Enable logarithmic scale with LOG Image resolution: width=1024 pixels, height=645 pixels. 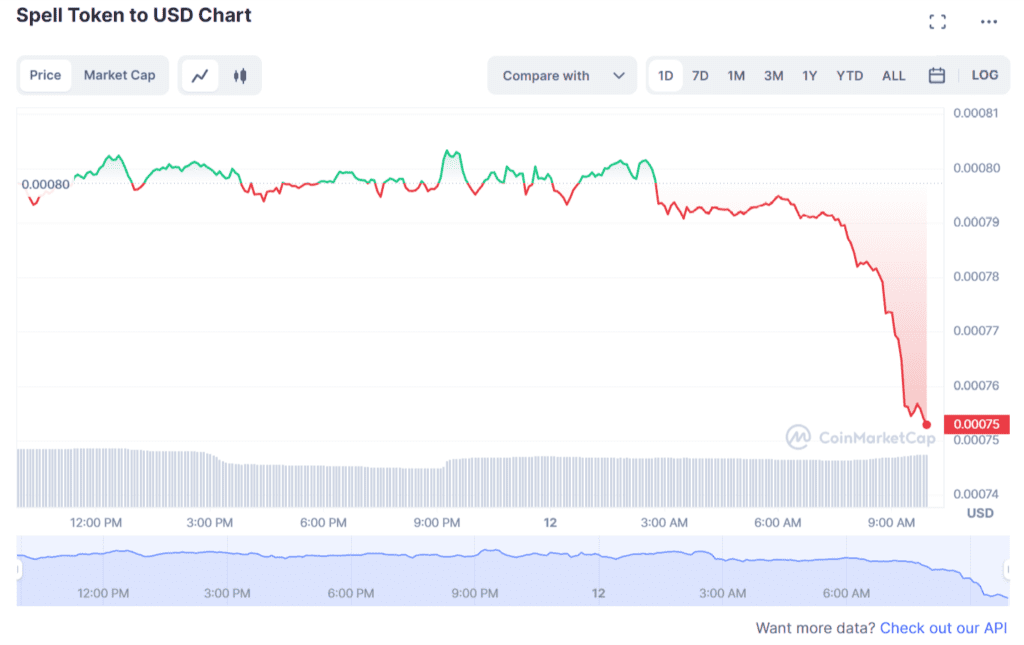click(x=985, y=75)
